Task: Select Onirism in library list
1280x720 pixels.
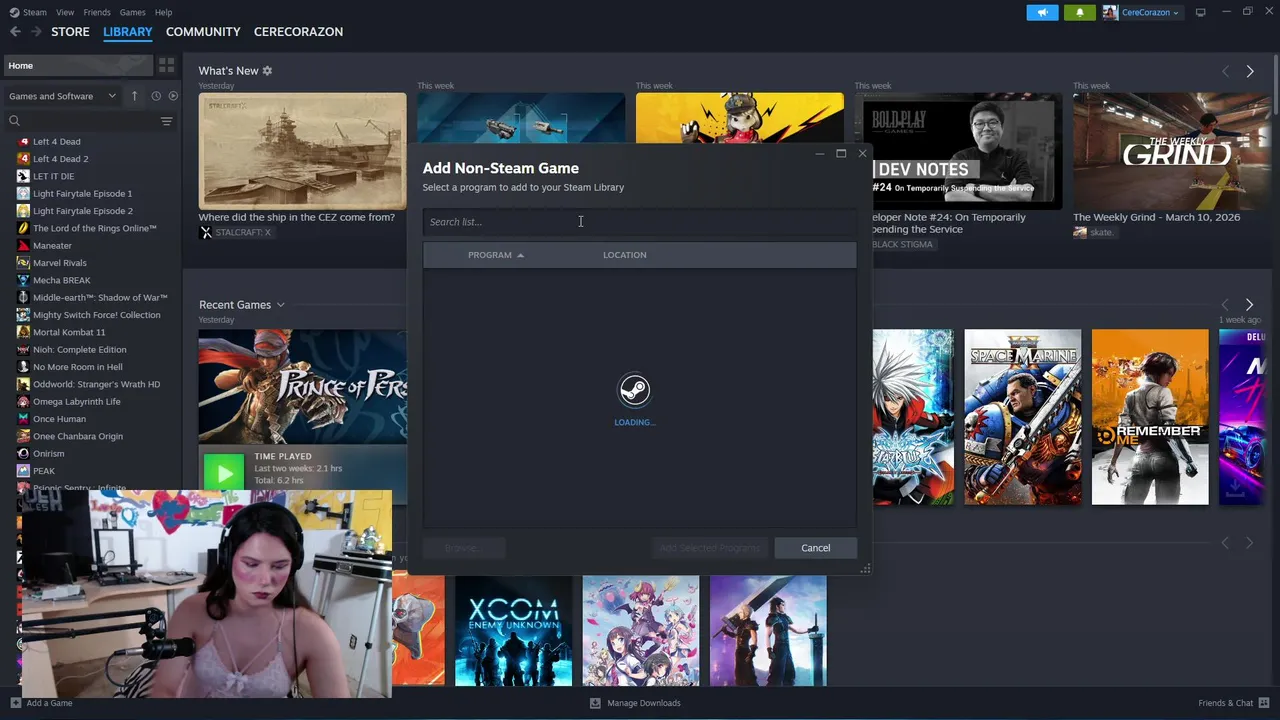Action: tap(48, 454)
